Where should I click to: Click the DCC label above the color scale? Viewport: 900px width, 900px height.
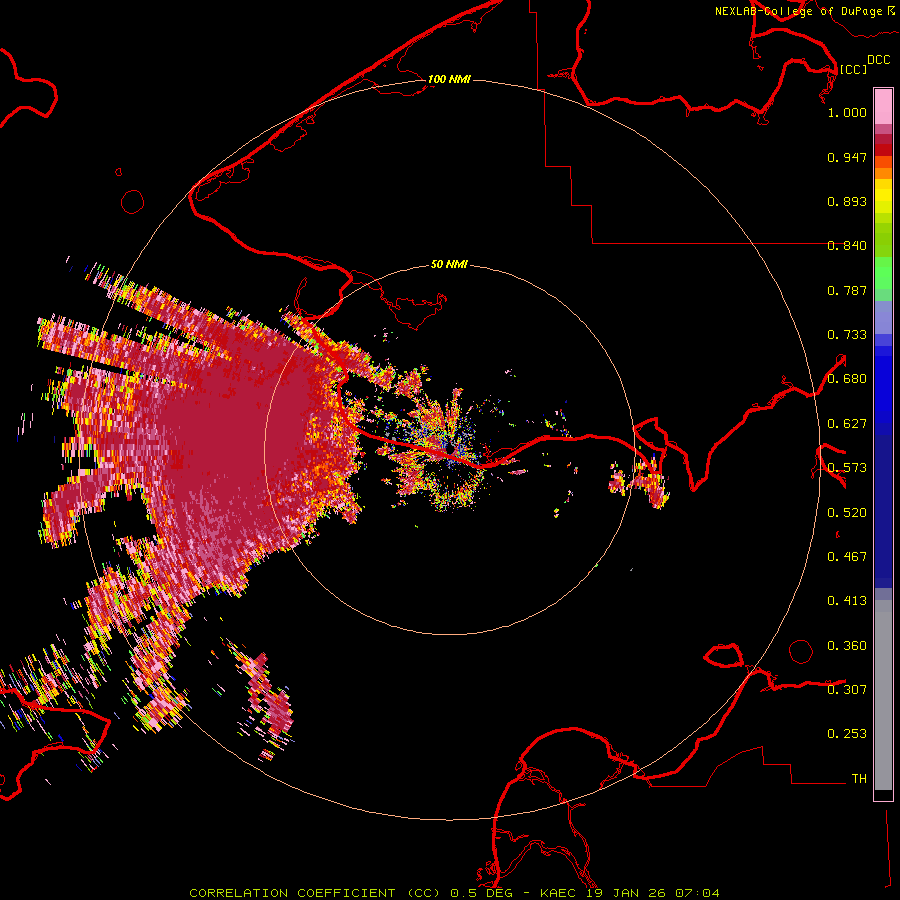coord(878,60)
